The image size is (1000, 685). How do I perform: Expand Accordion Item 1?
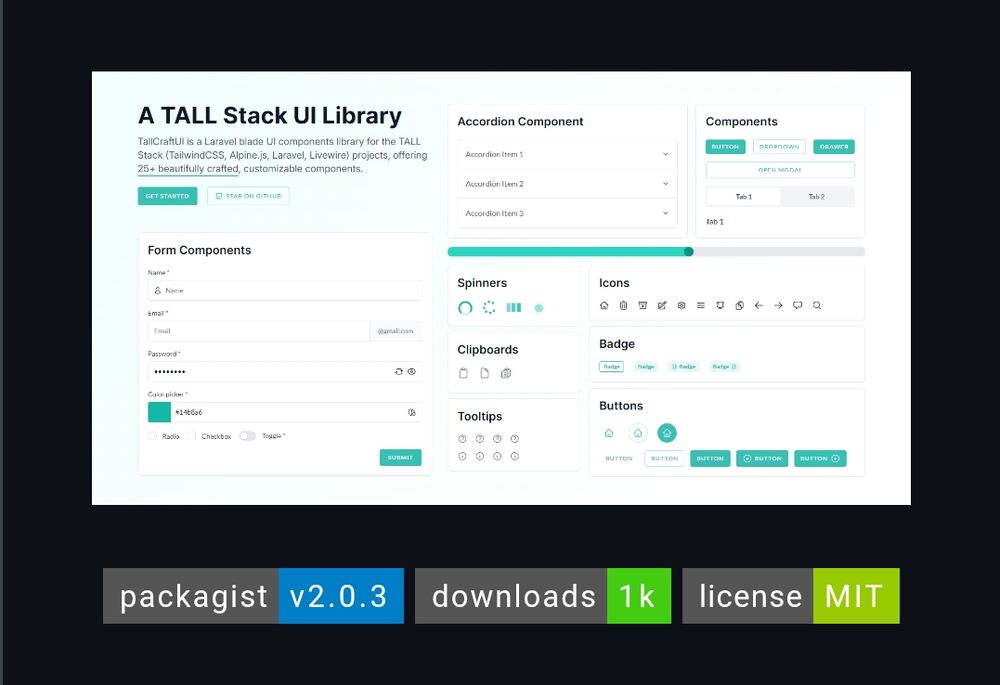point(567,154)
